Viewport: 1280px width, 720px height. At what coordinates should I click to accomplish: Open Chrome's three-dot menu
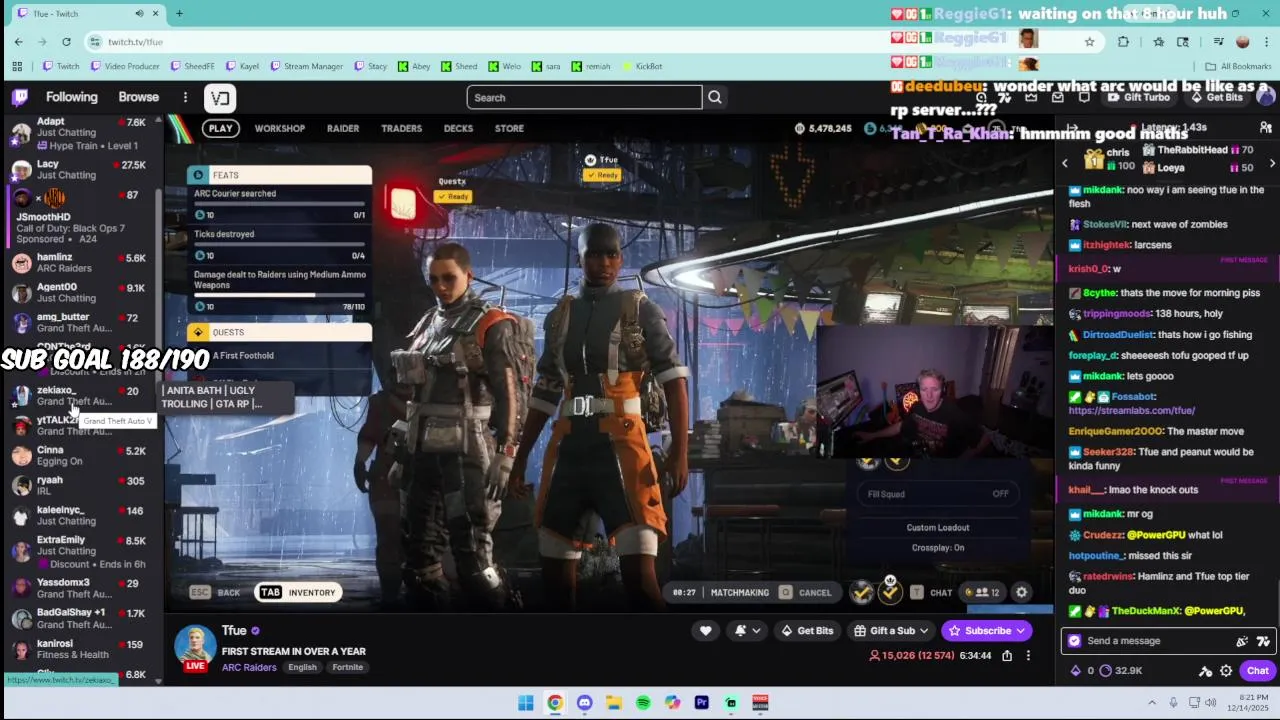(1266, 41)
